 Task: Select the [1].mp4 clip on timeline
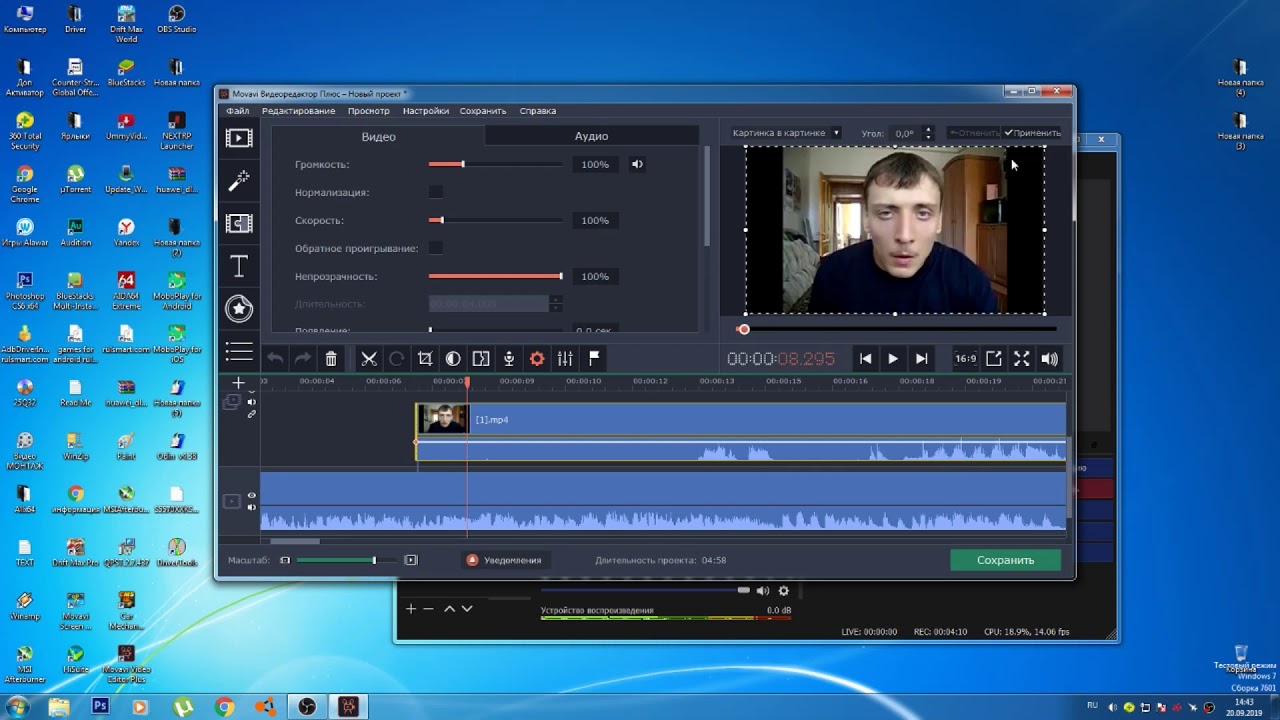741,432
